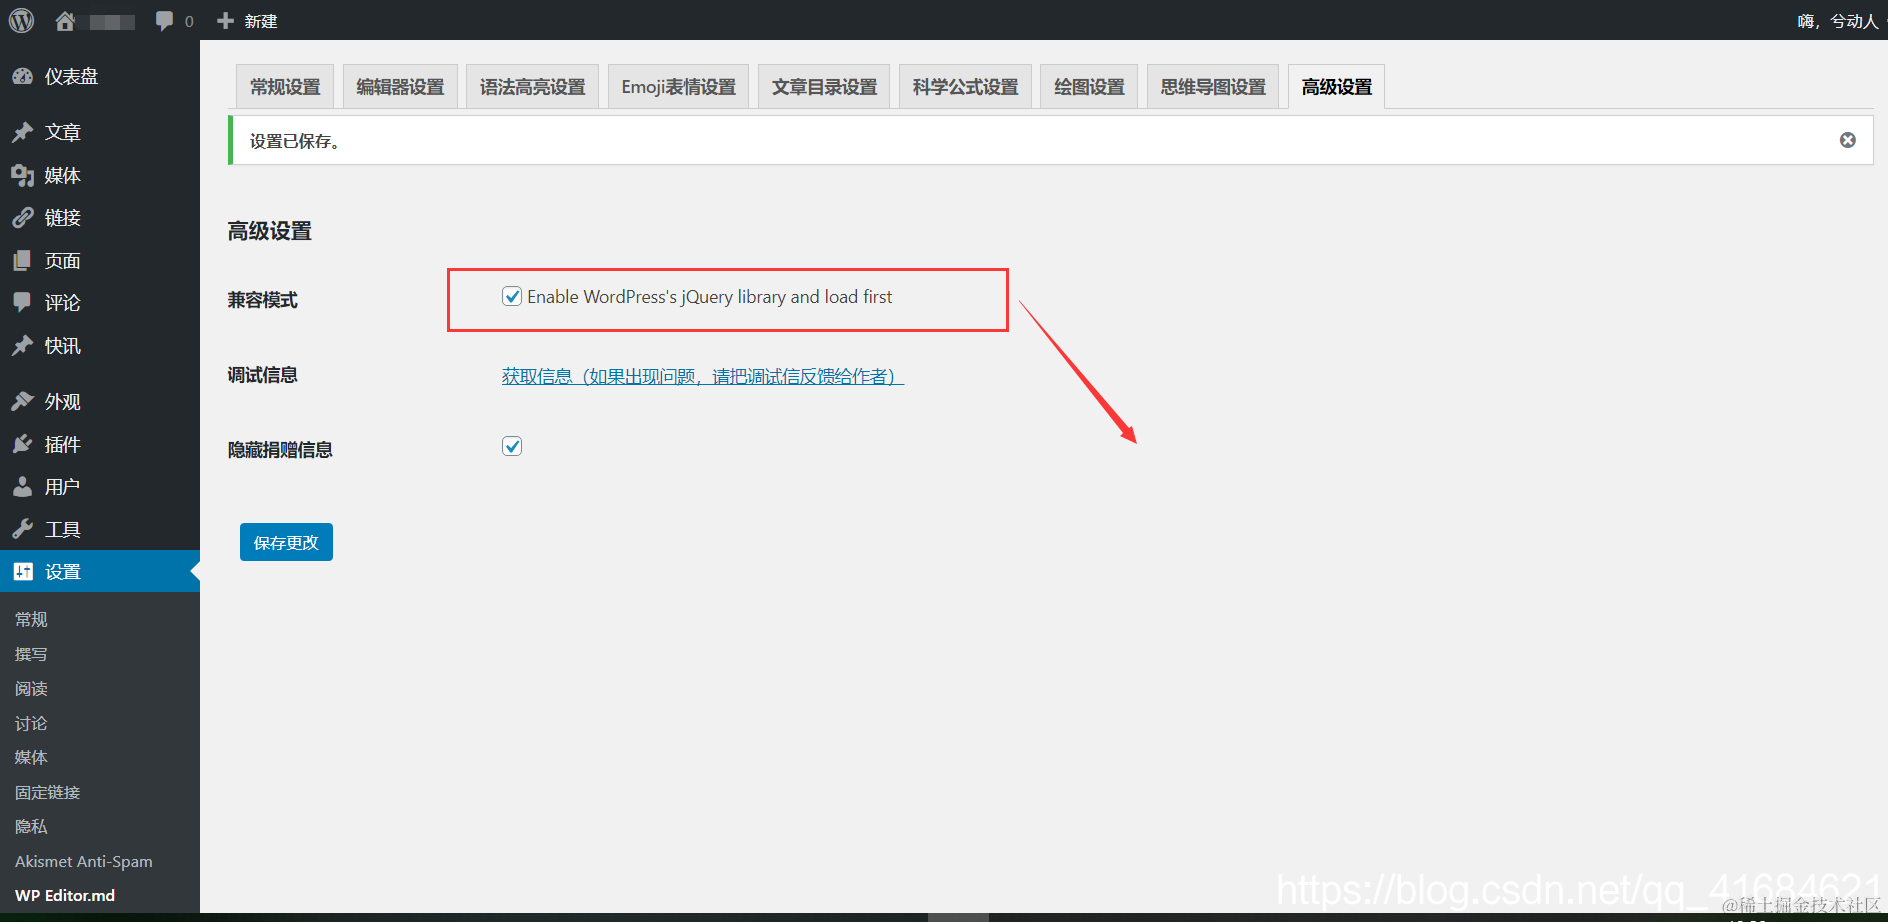Visit site via the home icon

(65, 21)
